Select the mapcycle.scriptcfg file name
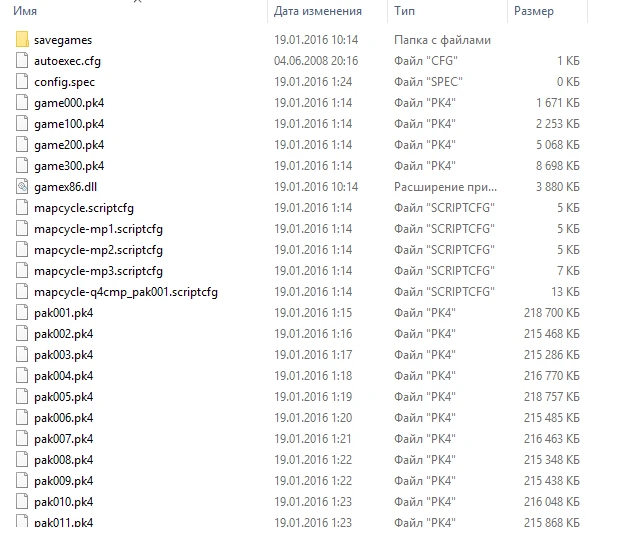The image size is (628, 539). coord(84,208)
